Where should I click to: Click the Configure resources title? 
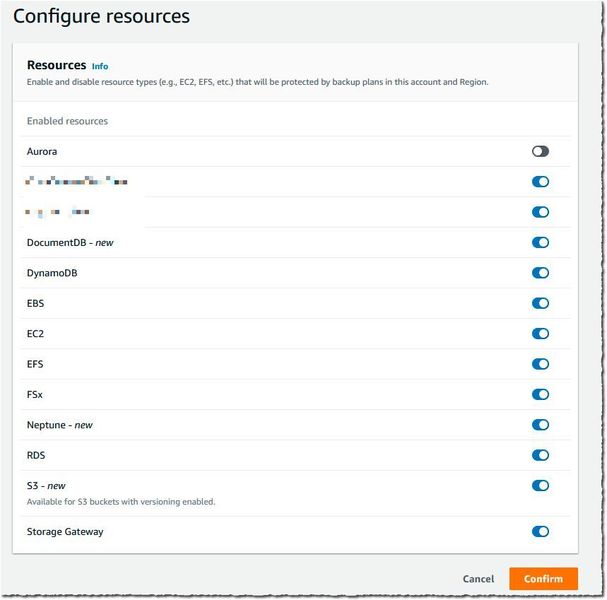[101, 17]
